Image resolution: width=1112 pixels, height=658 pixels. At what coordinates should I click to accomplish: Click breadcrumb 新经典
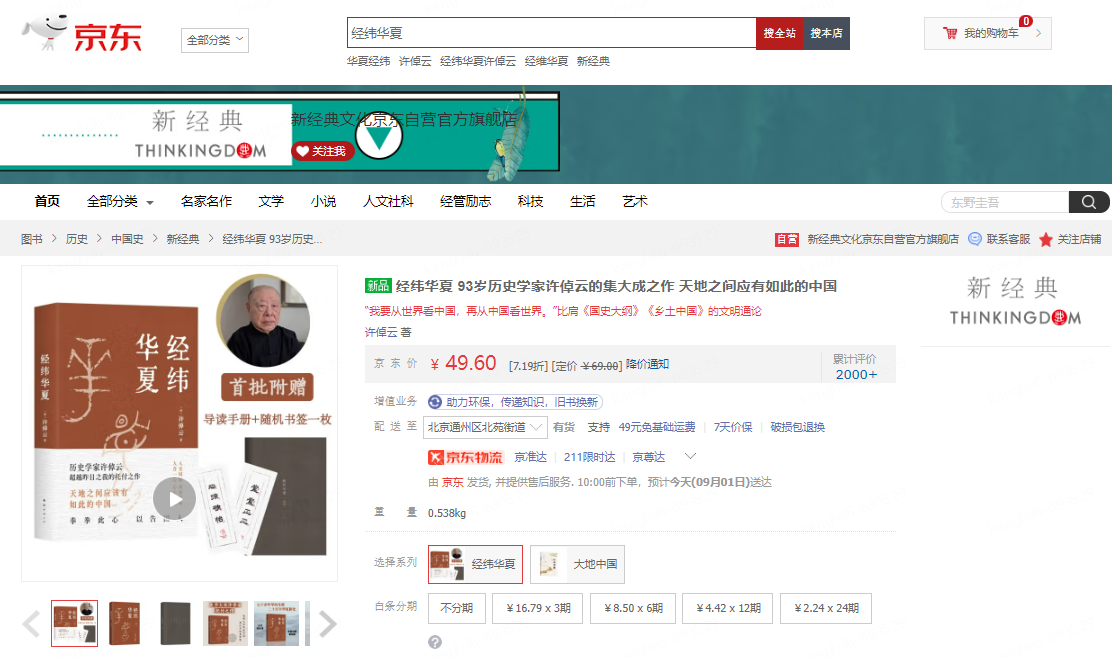[183, 239]
